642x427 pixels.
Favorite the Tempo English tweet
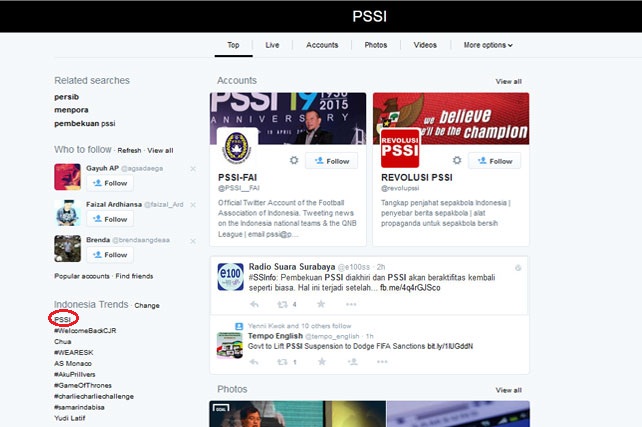coord(322,361)
